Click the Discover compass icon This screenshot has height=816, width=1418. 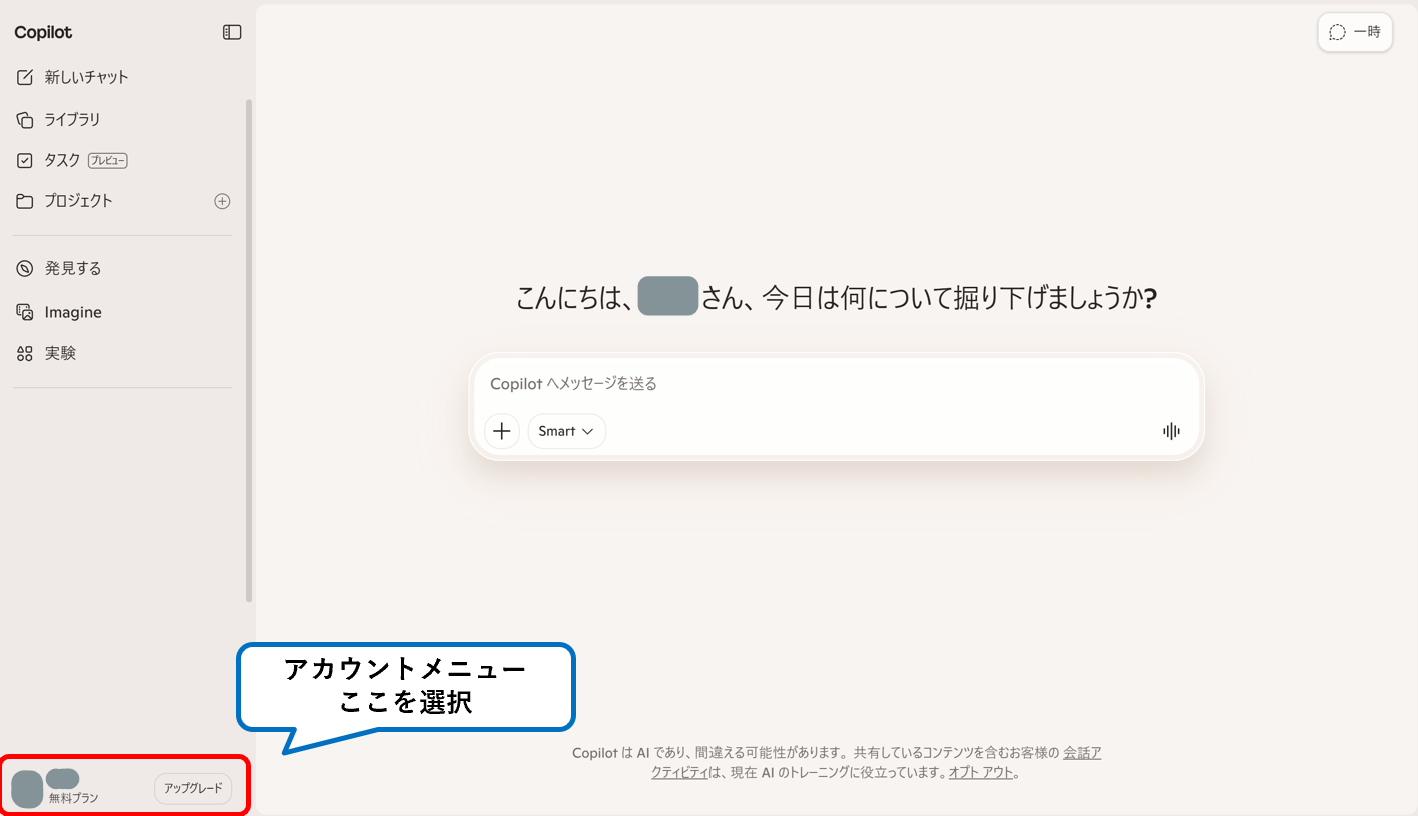point(25,269)
